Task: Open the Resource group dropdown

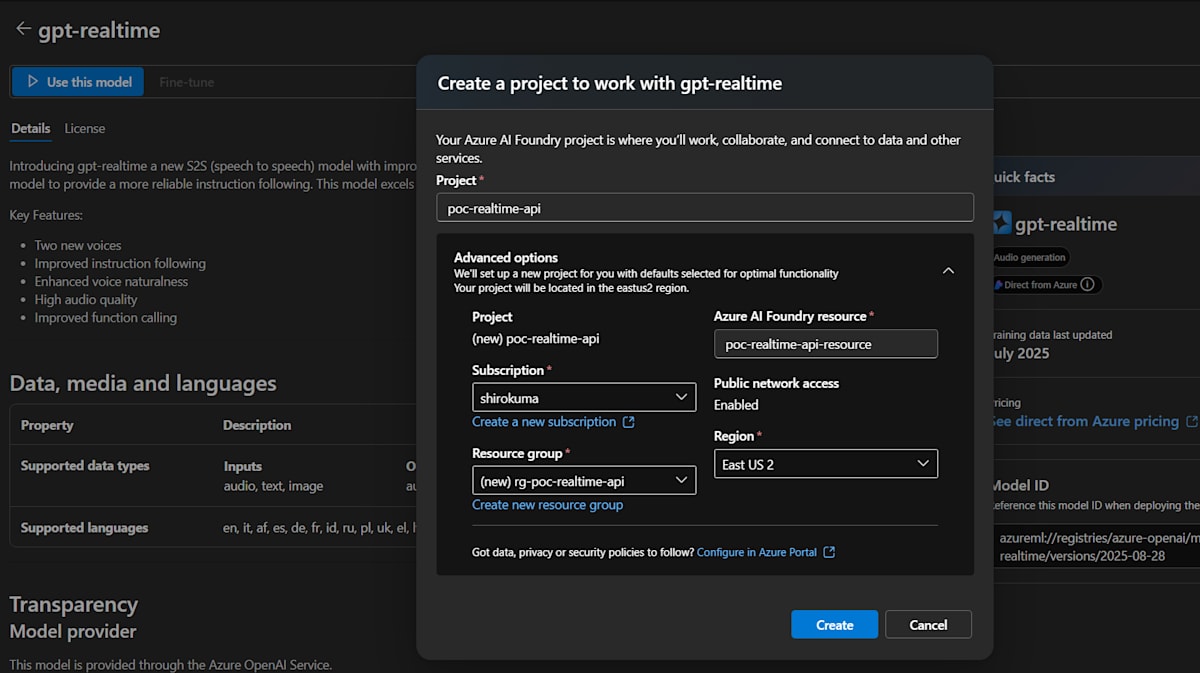Action: pyautogui.click(x=584, y=481)
